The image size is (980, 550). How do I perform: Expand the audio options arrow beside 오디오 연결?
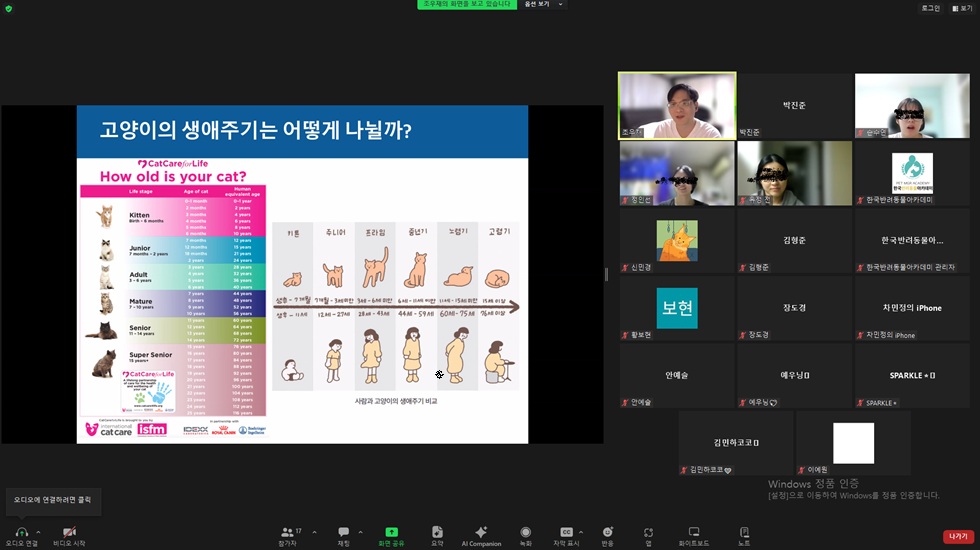tap(39, 532)
